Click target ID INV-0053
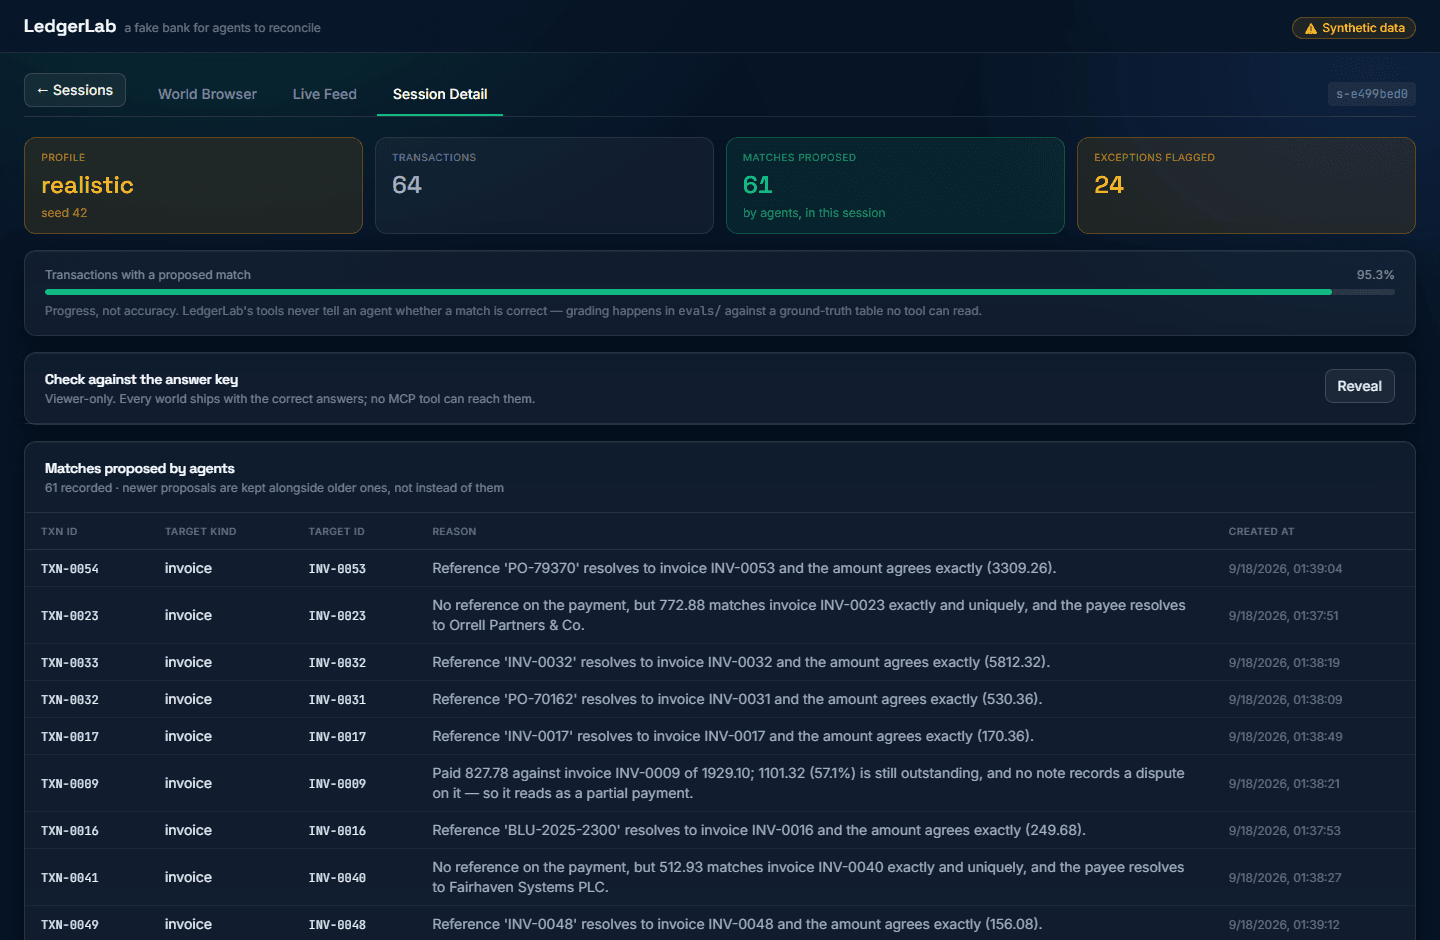 pyautogui.click(x=337, y=569)
